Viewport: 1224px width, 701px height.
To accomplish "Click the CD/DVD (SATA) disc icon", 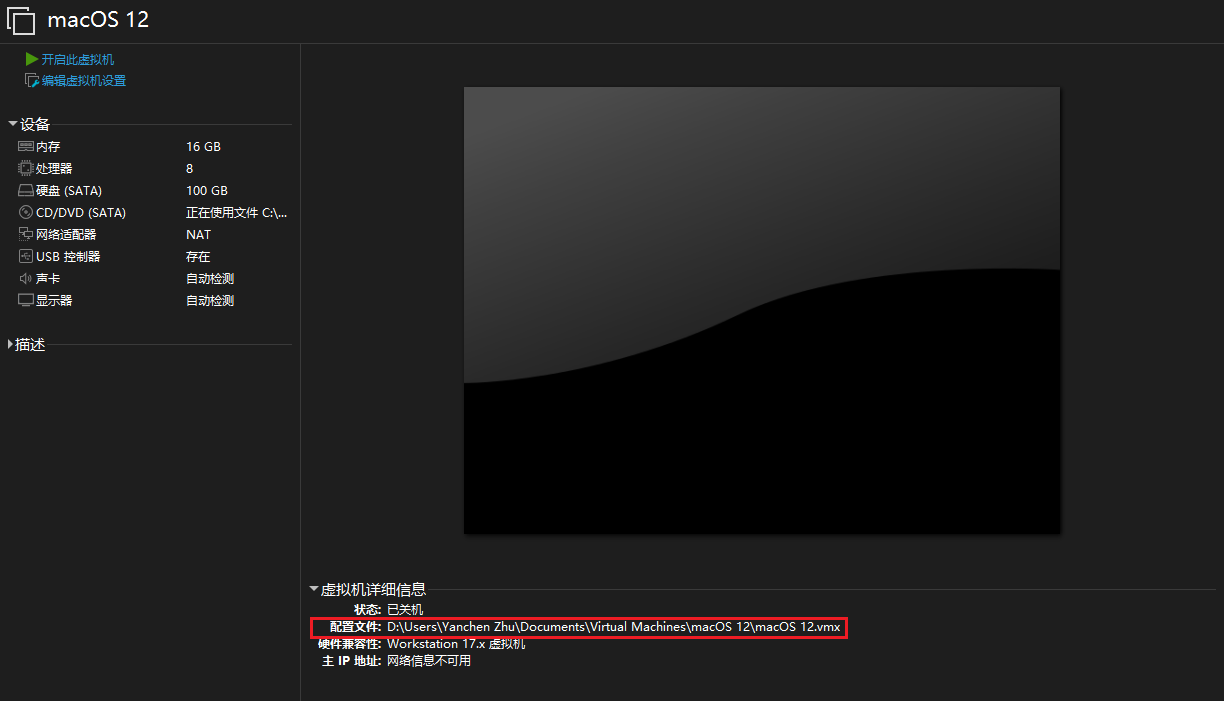I will point(26,213).
